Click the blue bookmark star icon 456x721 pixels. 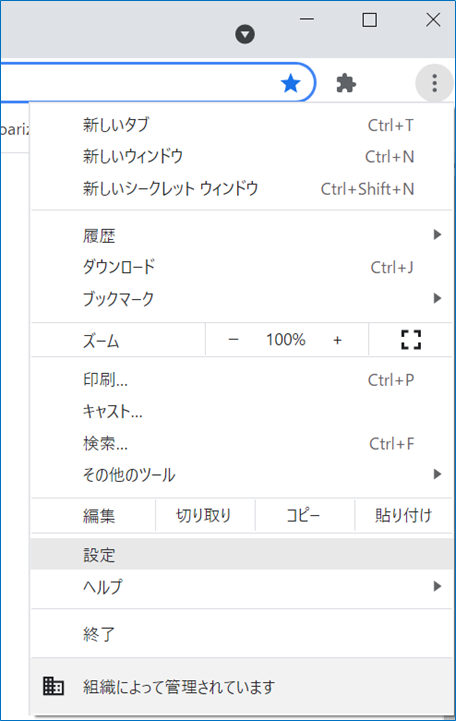291,83
